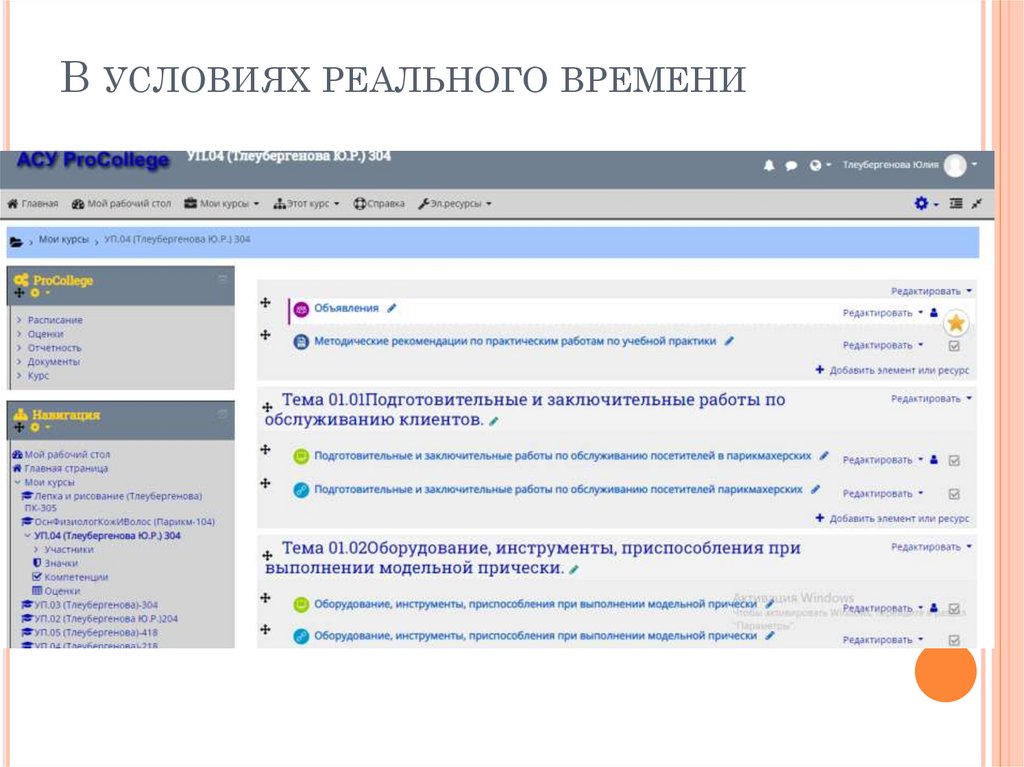The image size is (1024, 767).
Task: Open the notifications bell icon
Action: pos(769,165)
